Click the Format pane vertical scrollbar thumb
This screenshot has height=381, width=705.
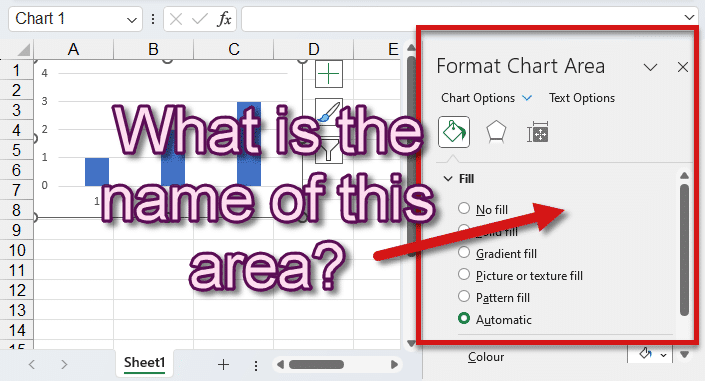[684, 250]
